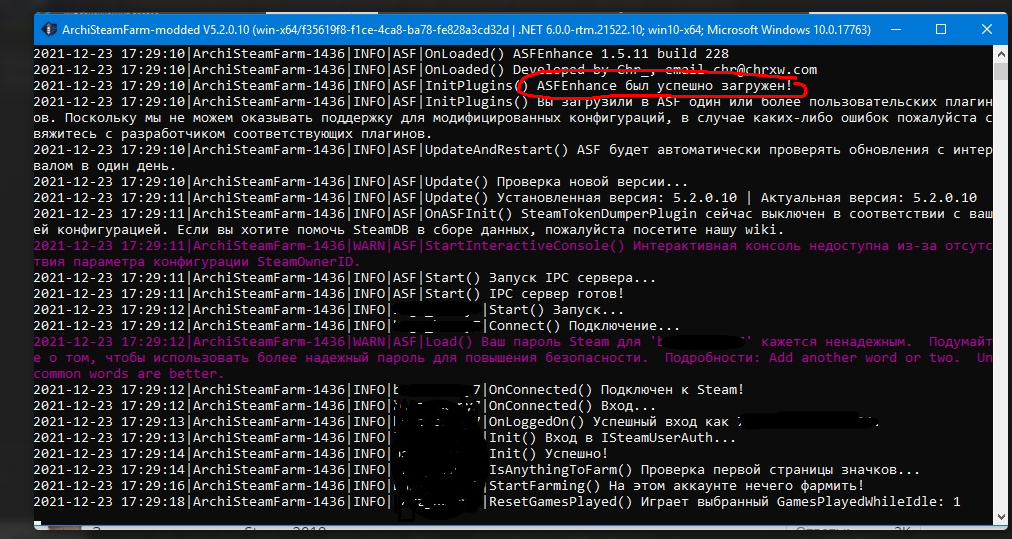Click the 'Ваш пароль Steam' password warning line
The width and height of the screenshot is (1012, 539).
click(x=513, y=341)
